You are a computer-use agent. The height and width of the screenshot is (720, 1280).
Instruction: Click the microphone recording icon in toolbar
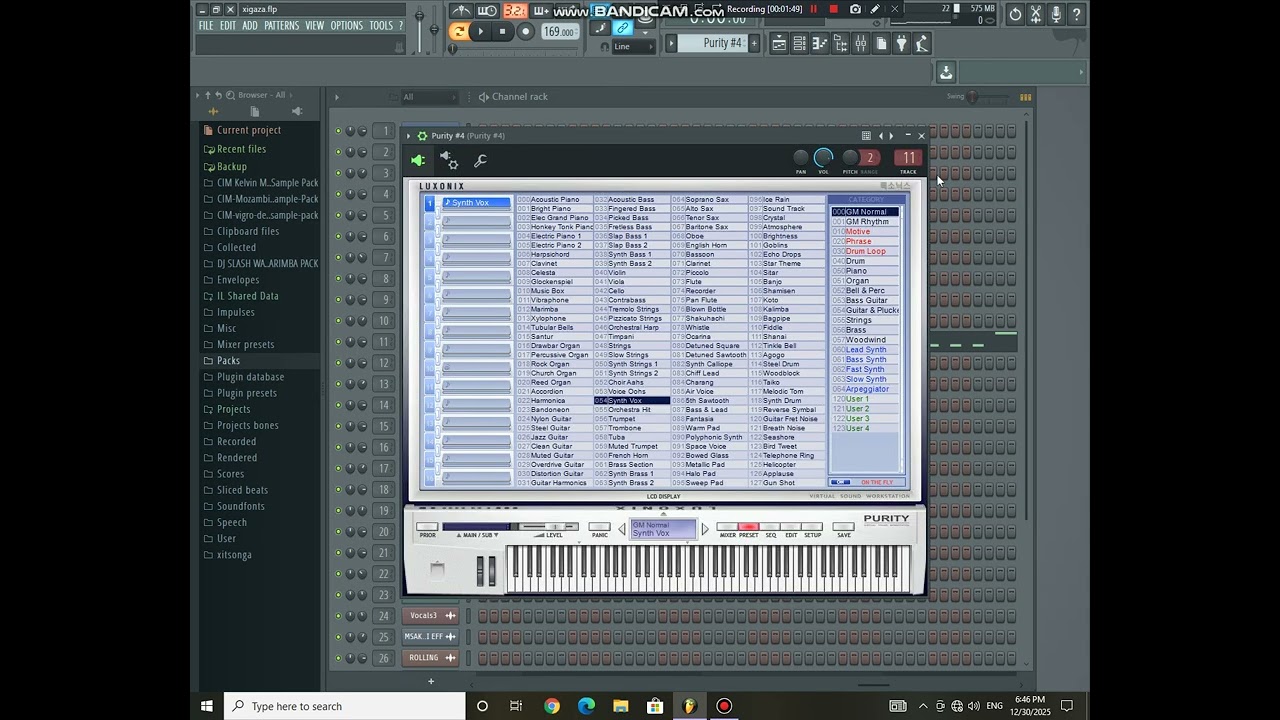click(1056, 14)
